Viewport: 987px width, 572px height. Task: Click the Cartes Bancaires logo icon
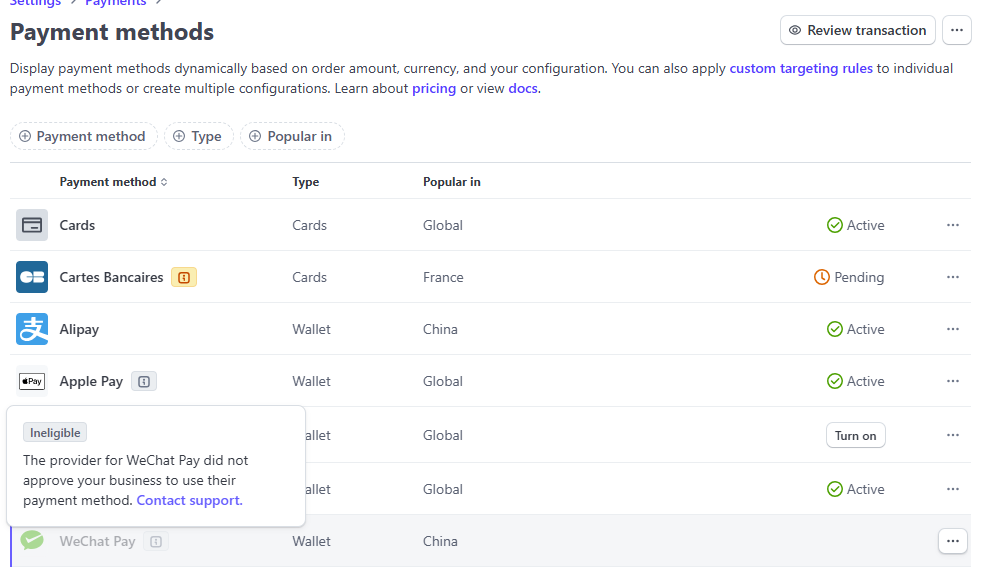[x=31, y=277]
